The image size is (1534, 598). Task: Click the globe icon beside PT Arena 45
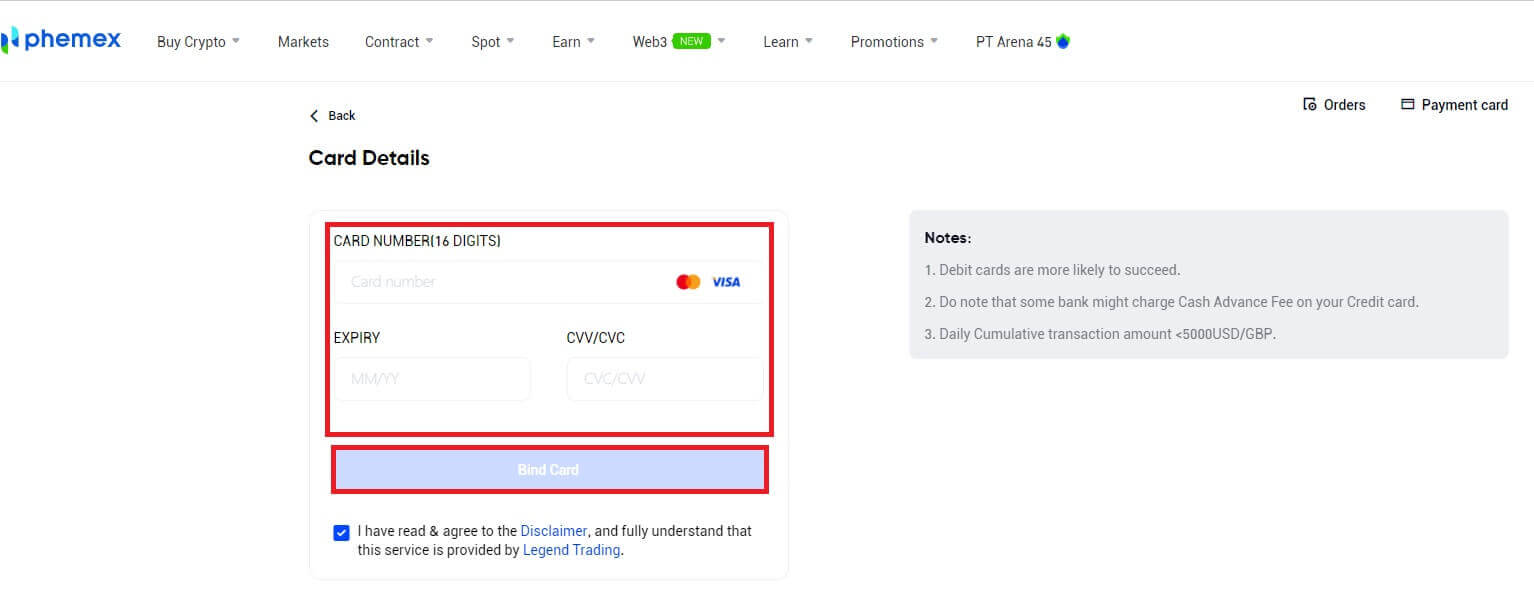[x=1064, y=41]
